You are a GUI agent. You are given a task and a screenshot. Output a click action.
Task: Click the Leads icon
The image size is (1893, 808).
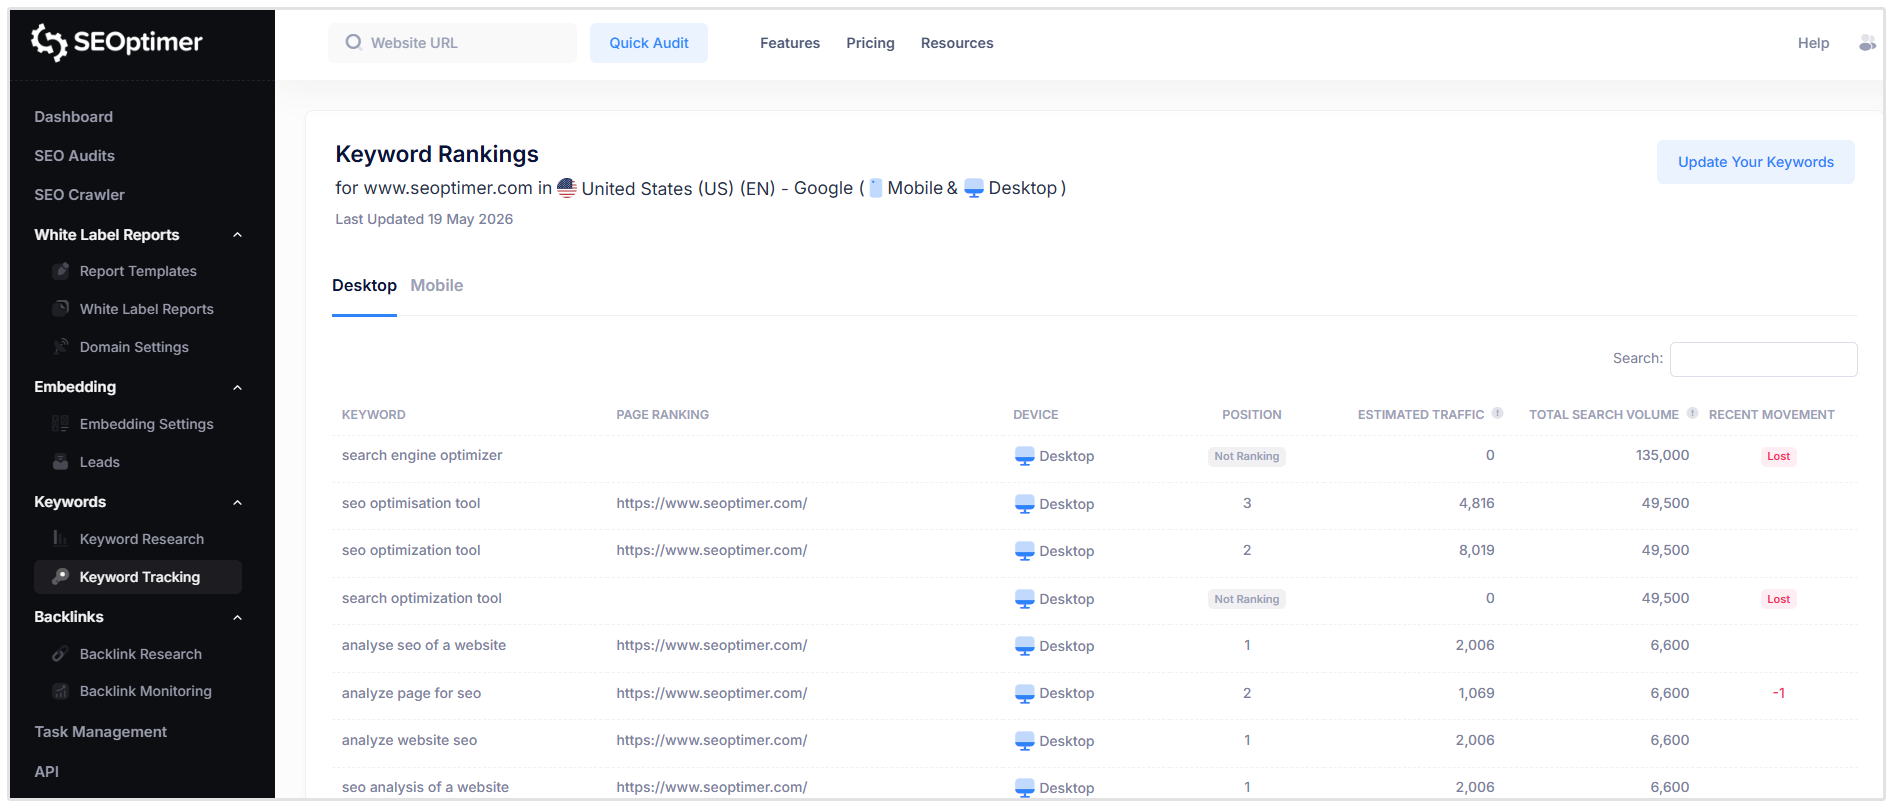pyautogui.click(x=61, y=462)
